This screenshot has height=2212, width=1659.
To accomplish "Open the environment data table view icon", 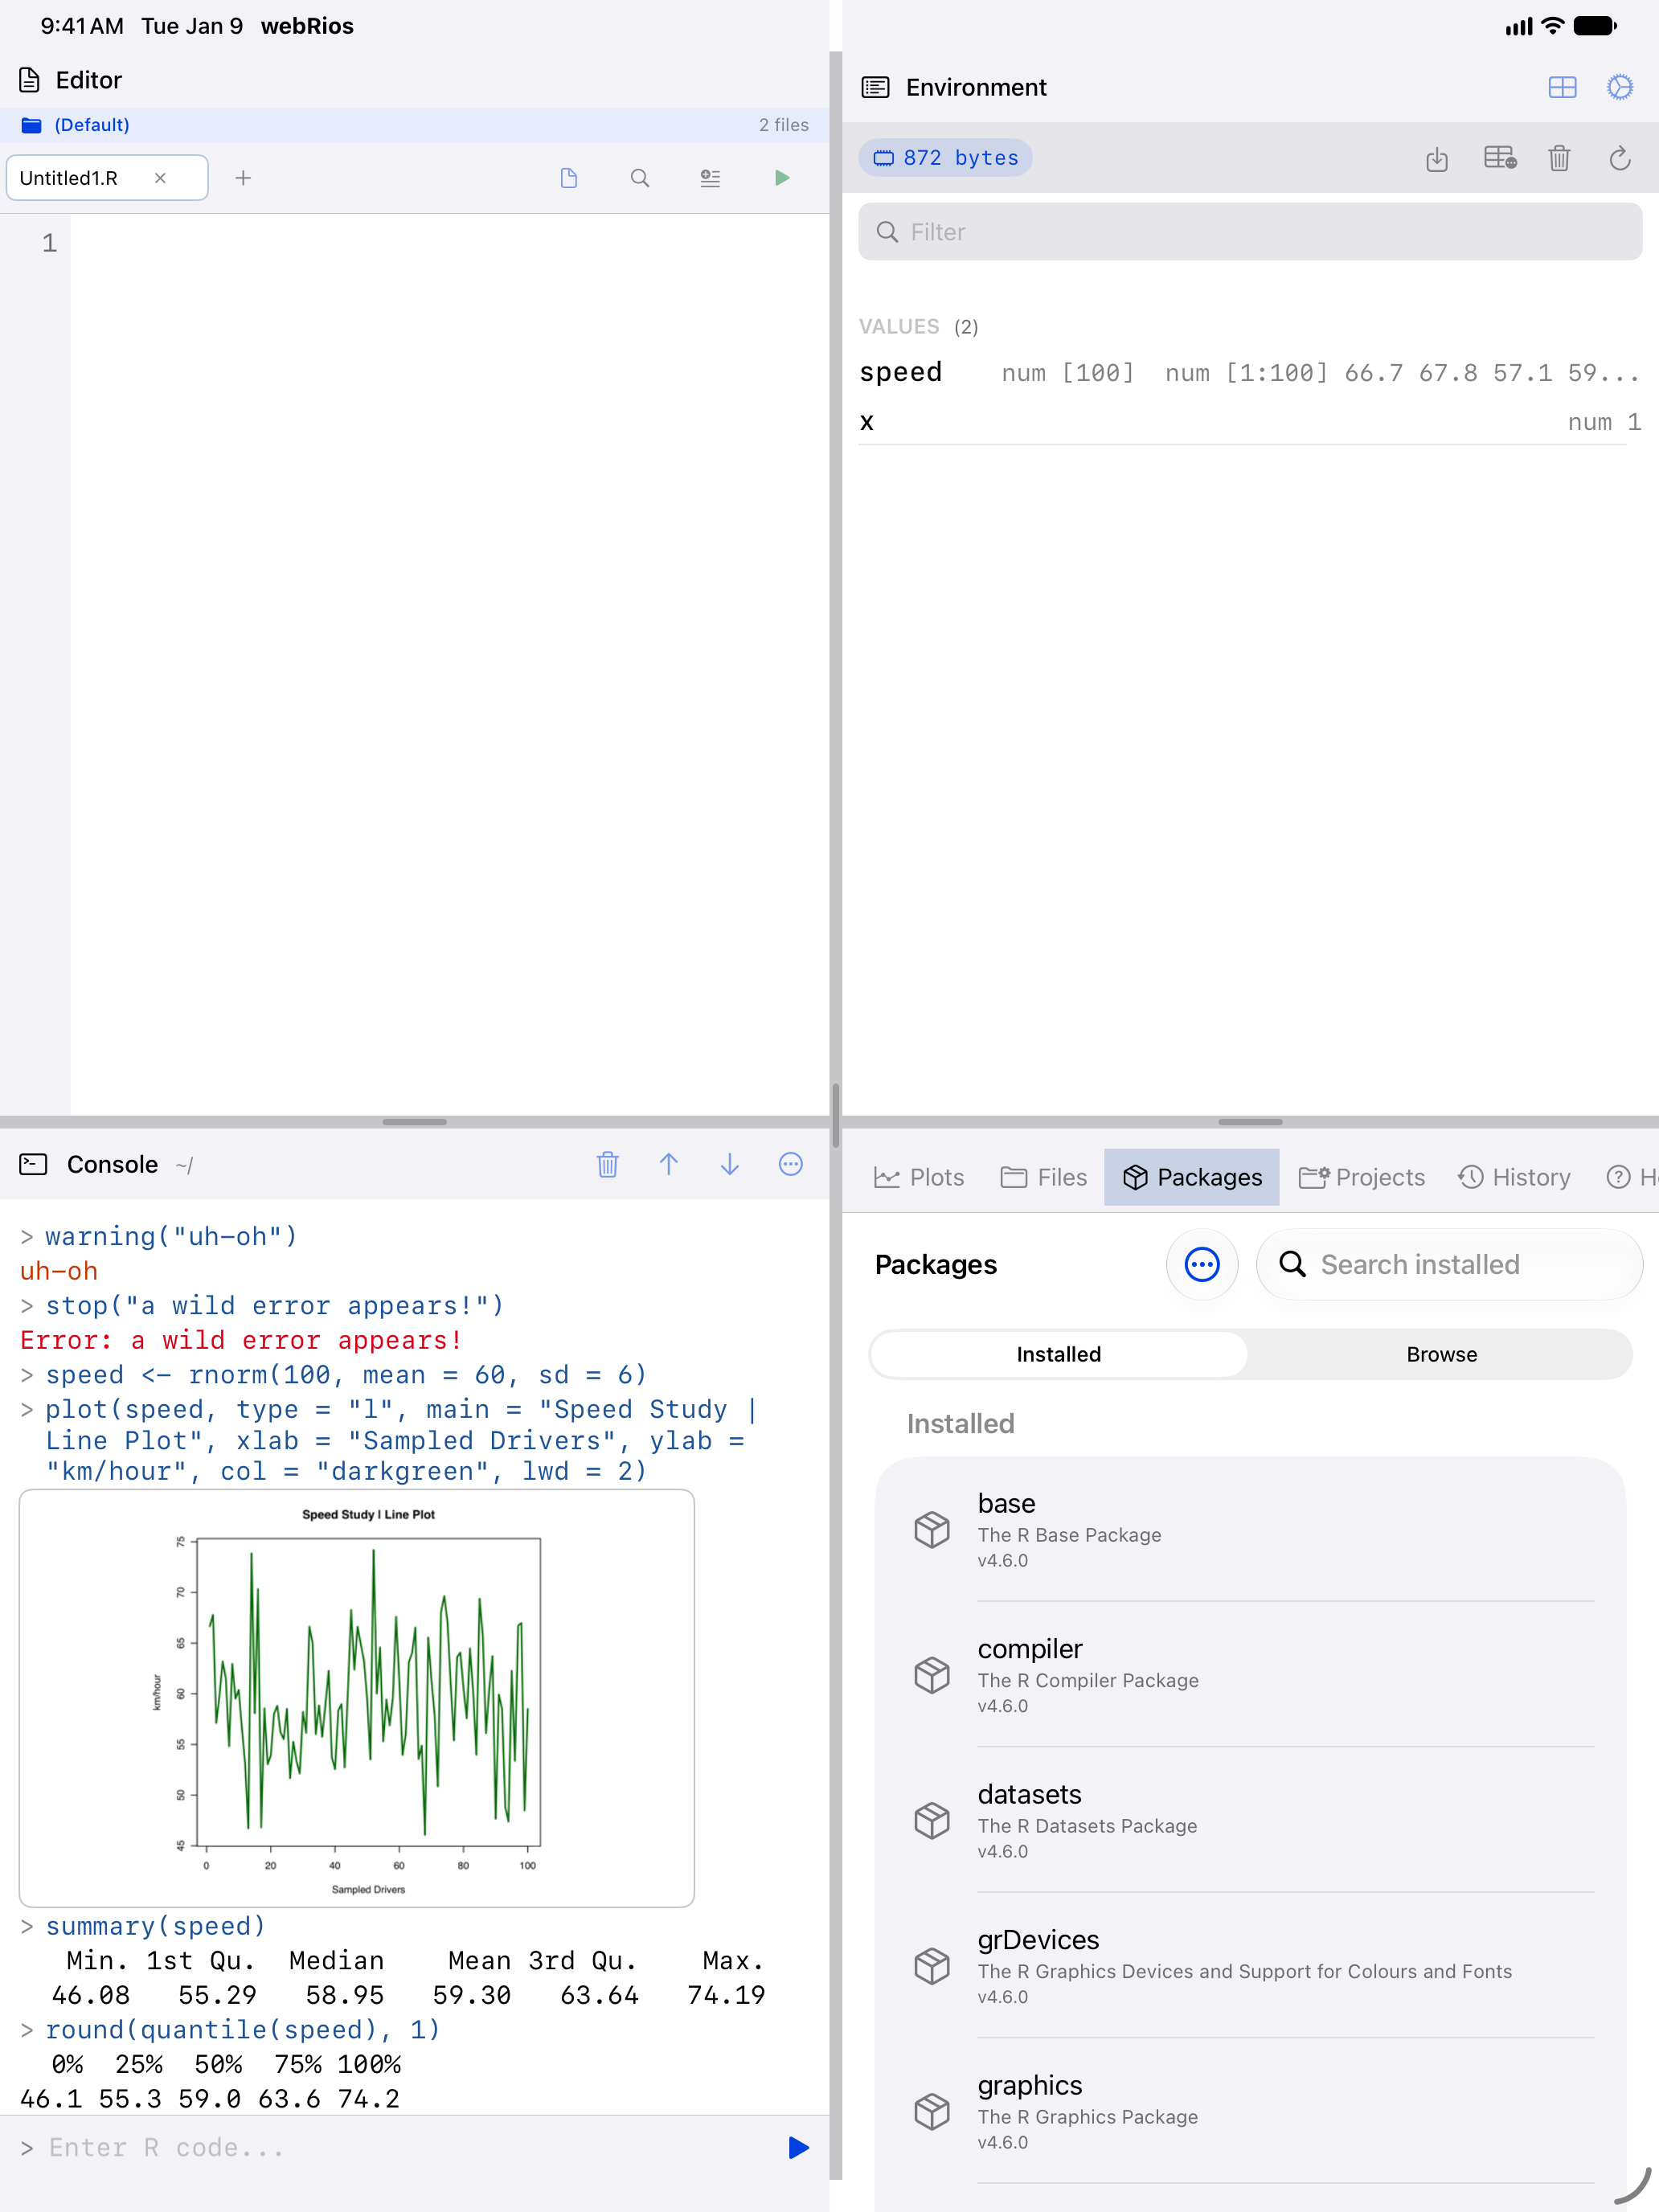I will click(x=1500, y=158).
